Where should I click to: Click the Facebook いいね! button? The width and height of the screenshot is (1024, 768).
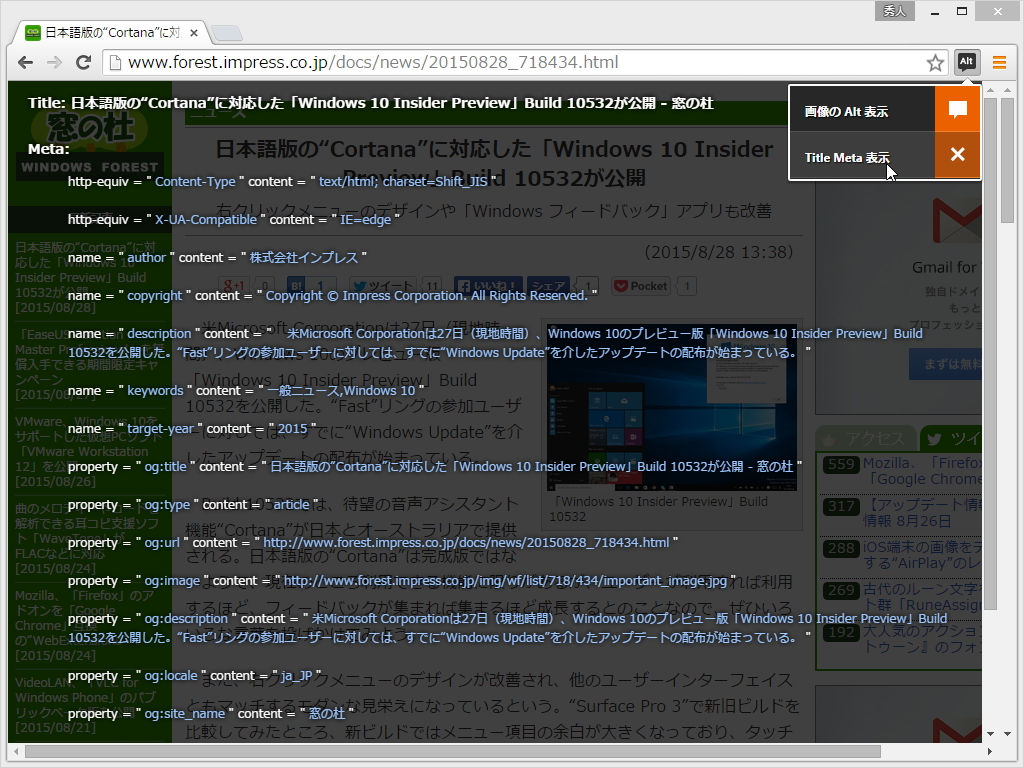point(488,286)
